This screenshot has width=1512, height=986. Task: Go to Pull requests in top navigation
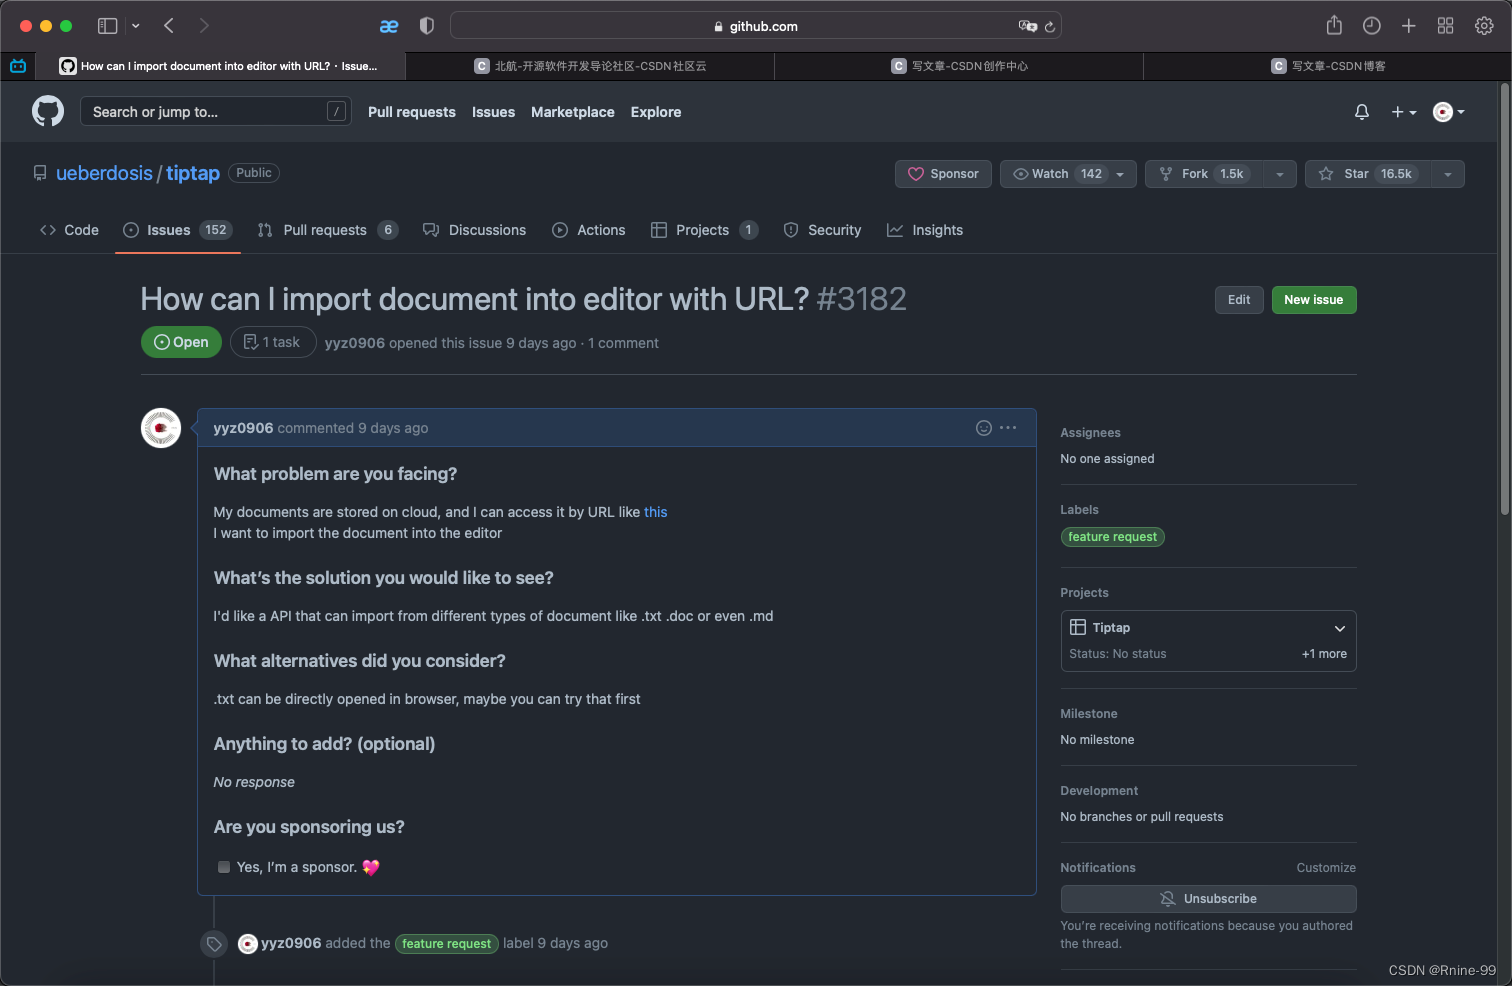pos(412,112)
